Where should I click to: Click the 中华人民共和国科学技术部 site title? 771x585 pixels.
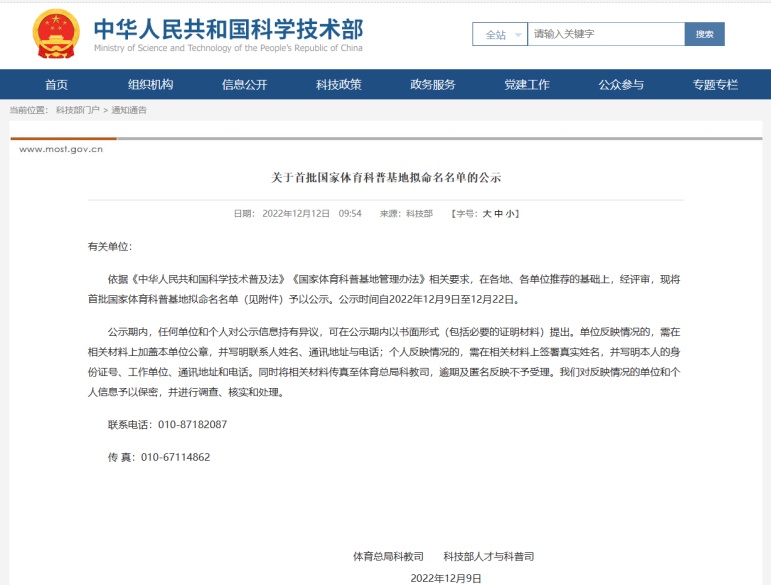228,28
